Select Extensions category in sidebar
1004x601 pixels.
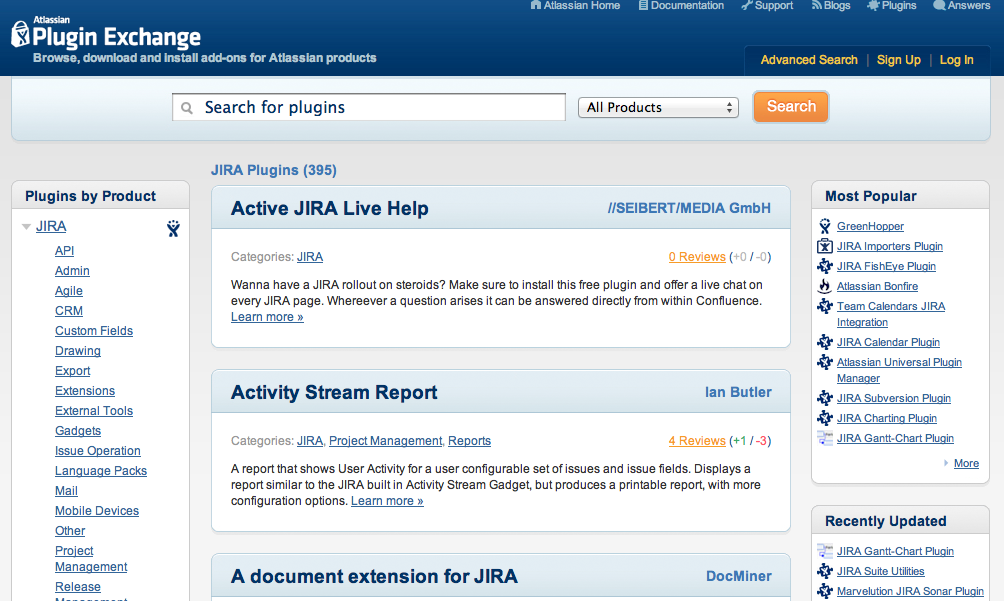85,390
